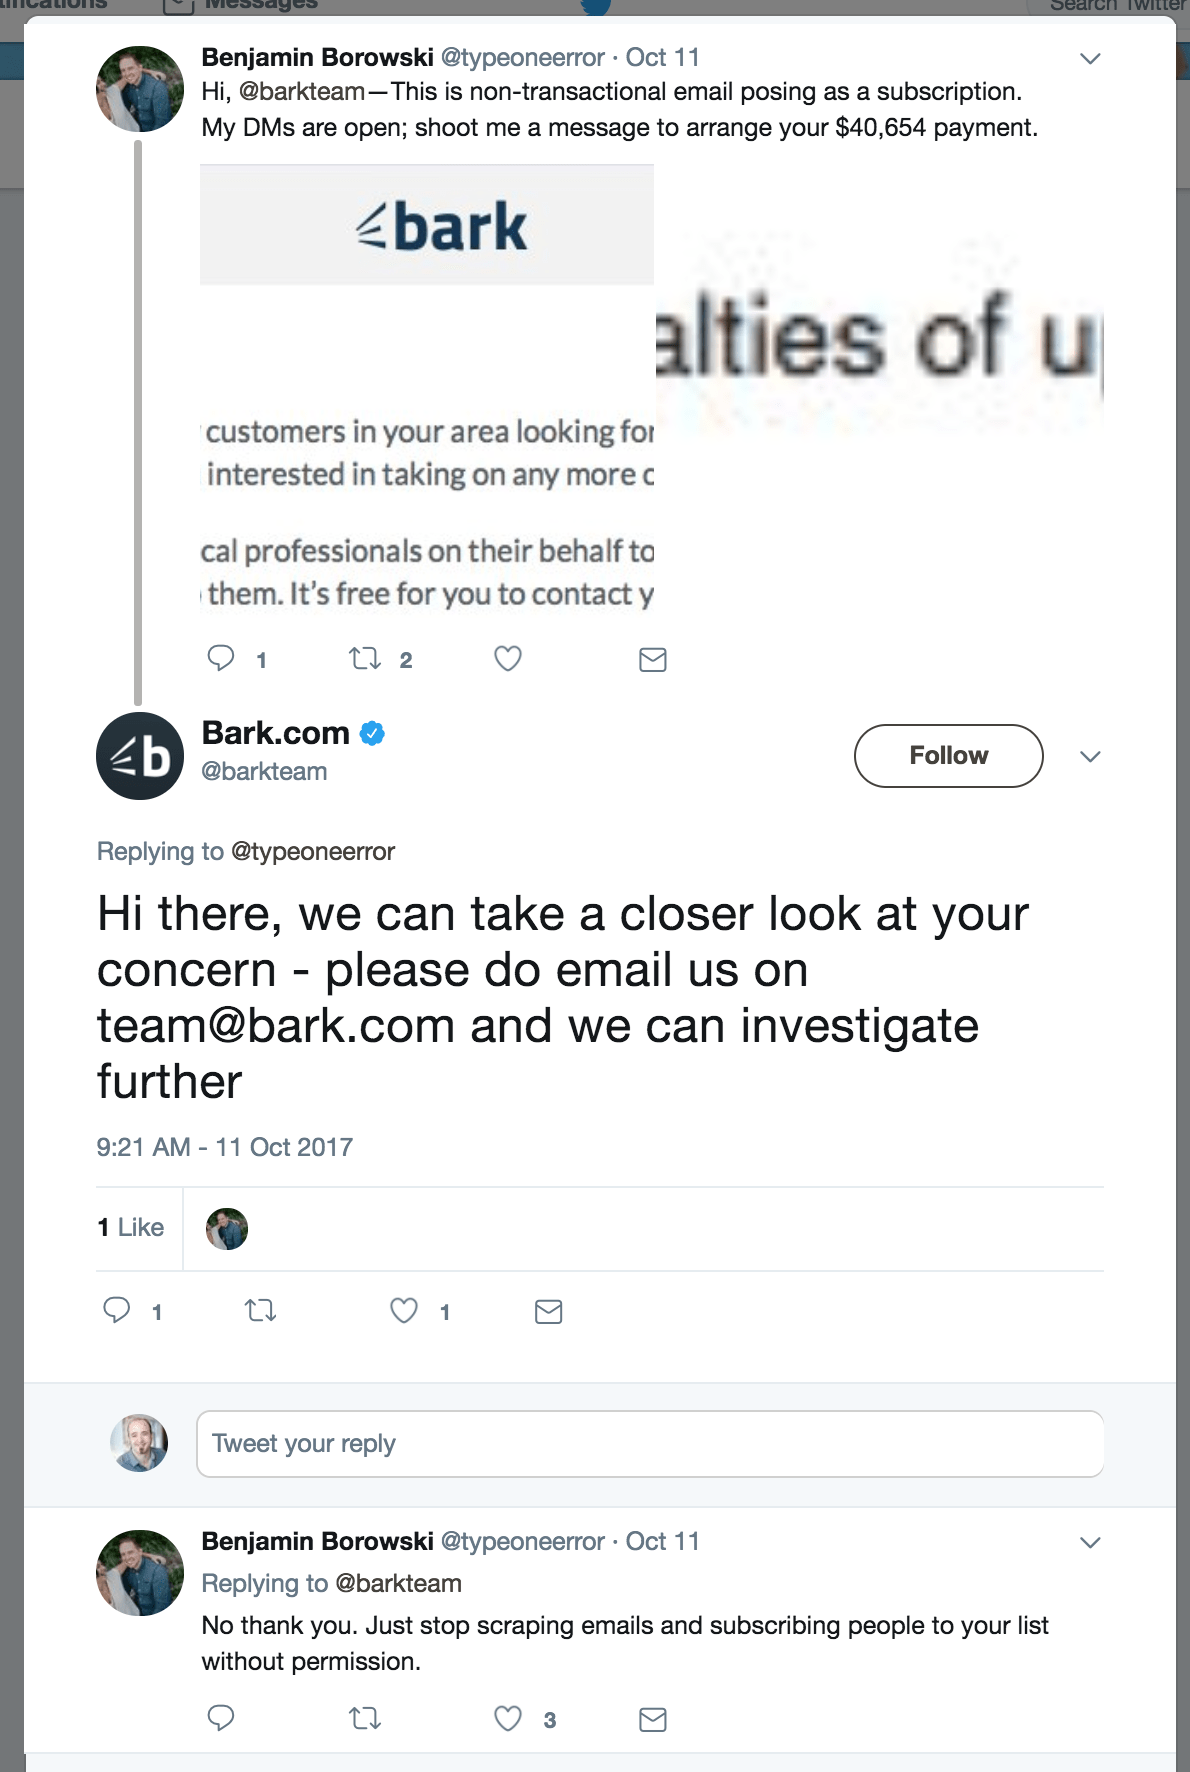Open the @barkteam profile handle link
This screenshot has width=1190, height=1772.
264,771
